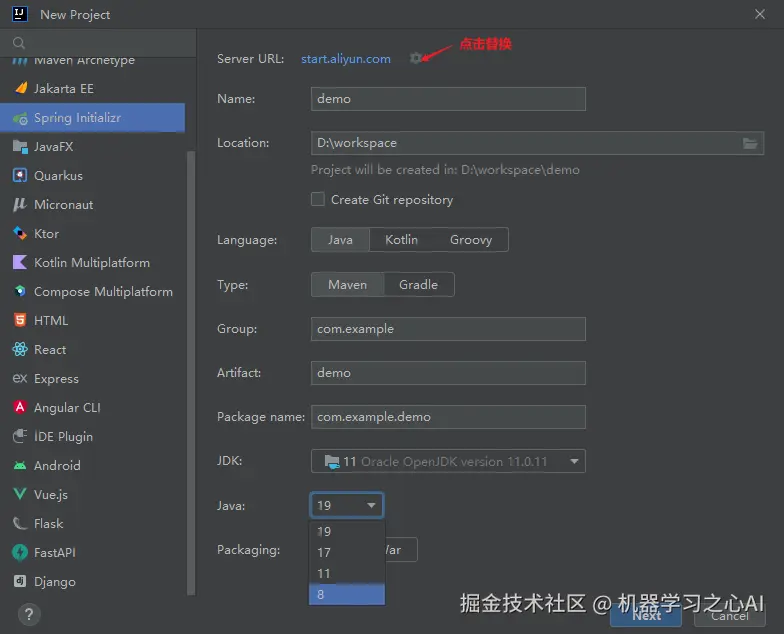784x634 pixels.
Task: Click the project Name field
Action: point(448,99)
